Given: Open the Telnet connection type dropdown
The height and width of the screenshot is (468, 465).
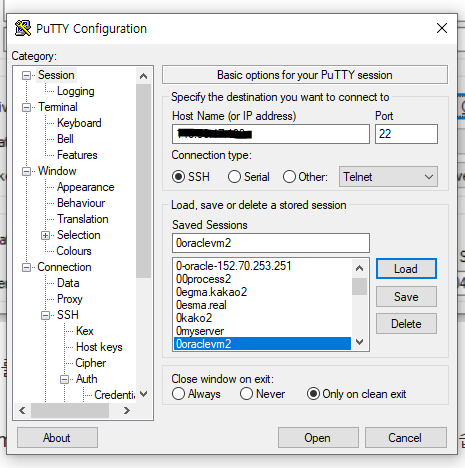Looking at the screenshot, I should pyautogui.click(x=388, y=177).
